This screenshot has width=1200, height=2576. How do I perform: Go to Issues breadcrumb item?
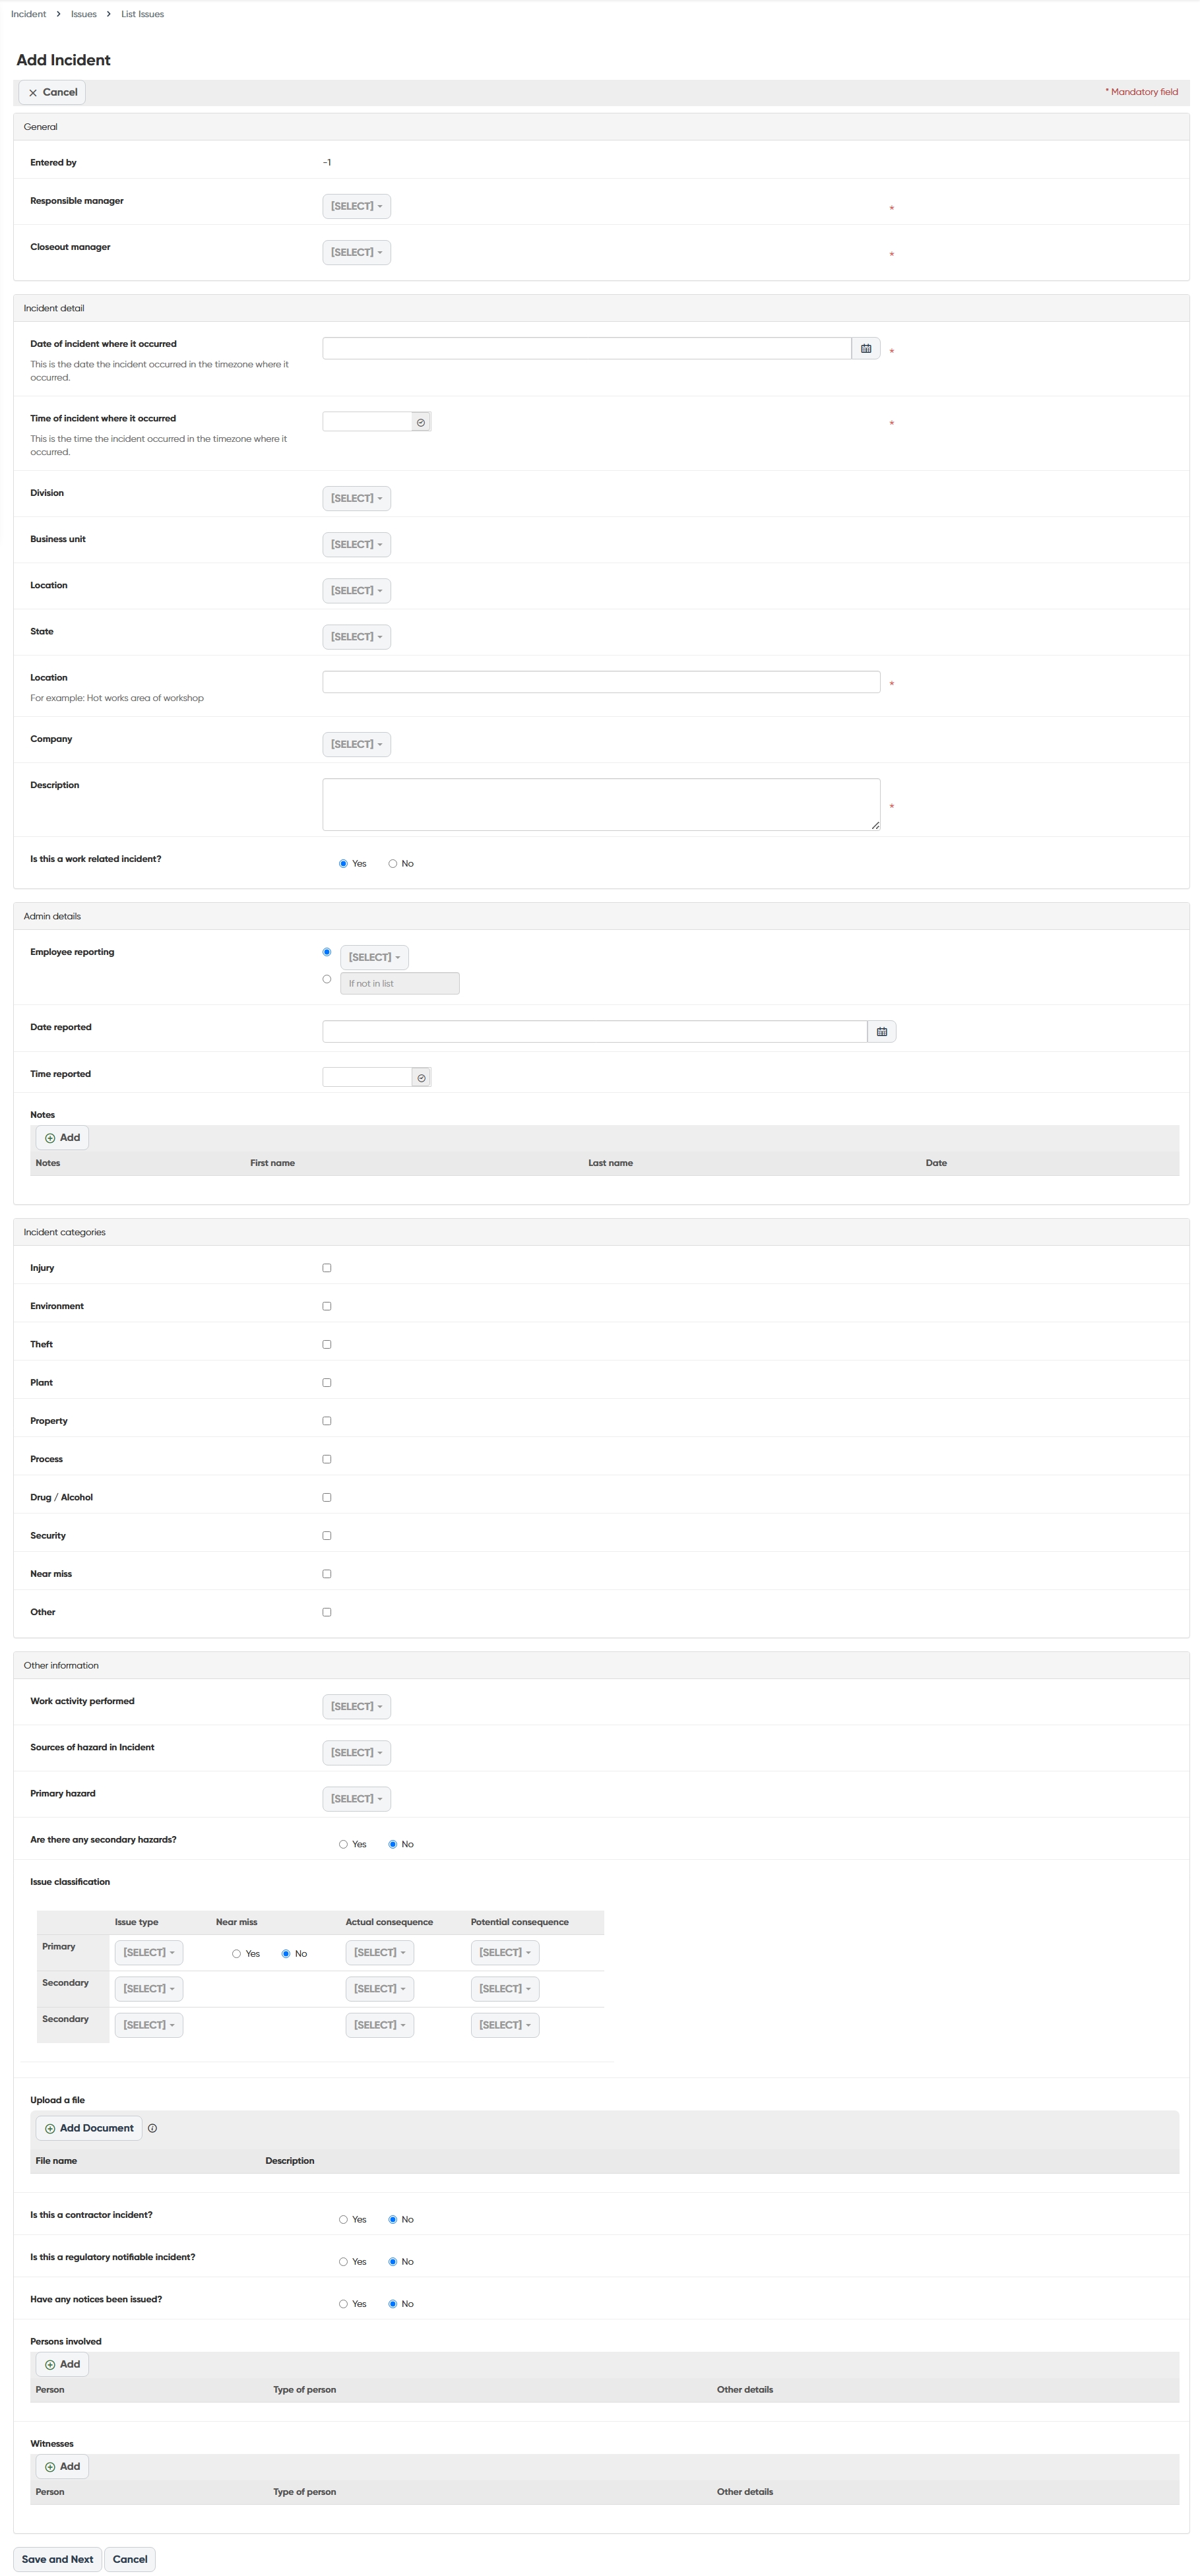click(x=84, y=14)
